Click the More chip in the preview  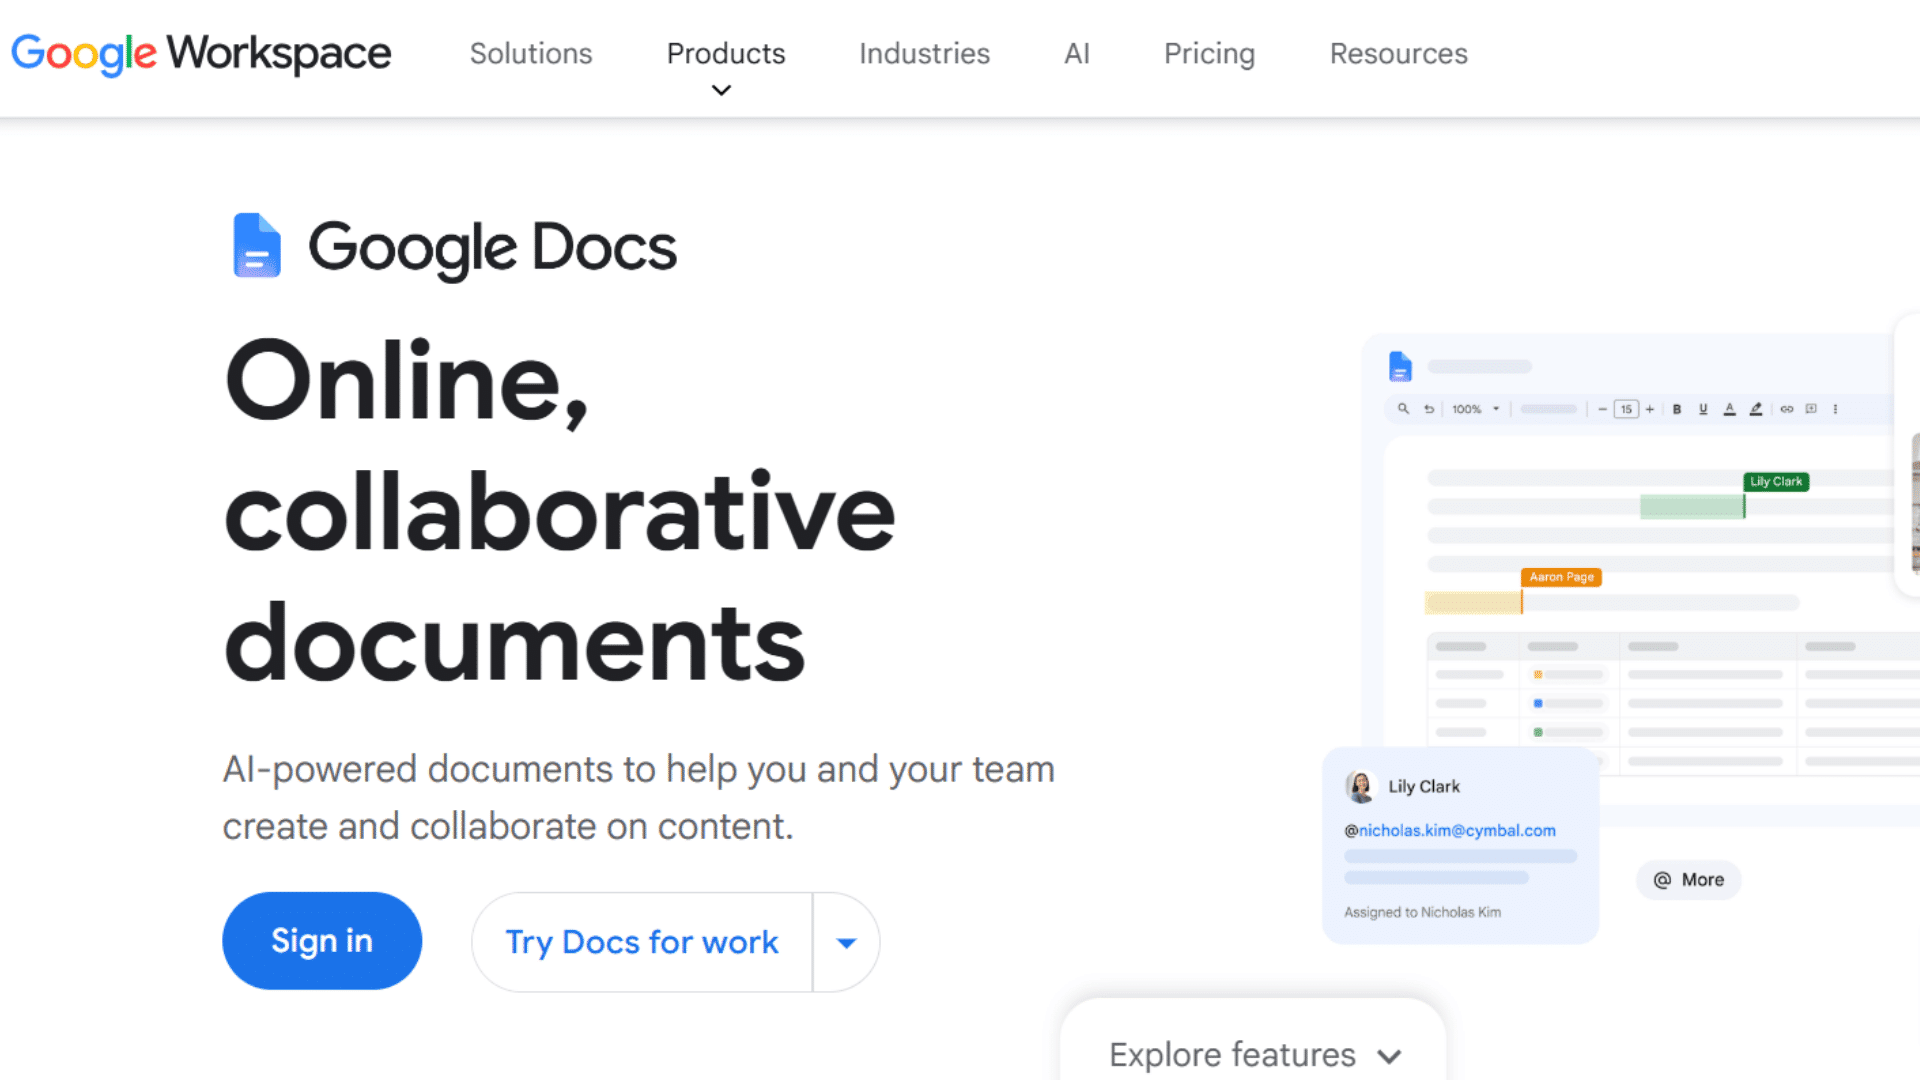tap(1689, 880)
